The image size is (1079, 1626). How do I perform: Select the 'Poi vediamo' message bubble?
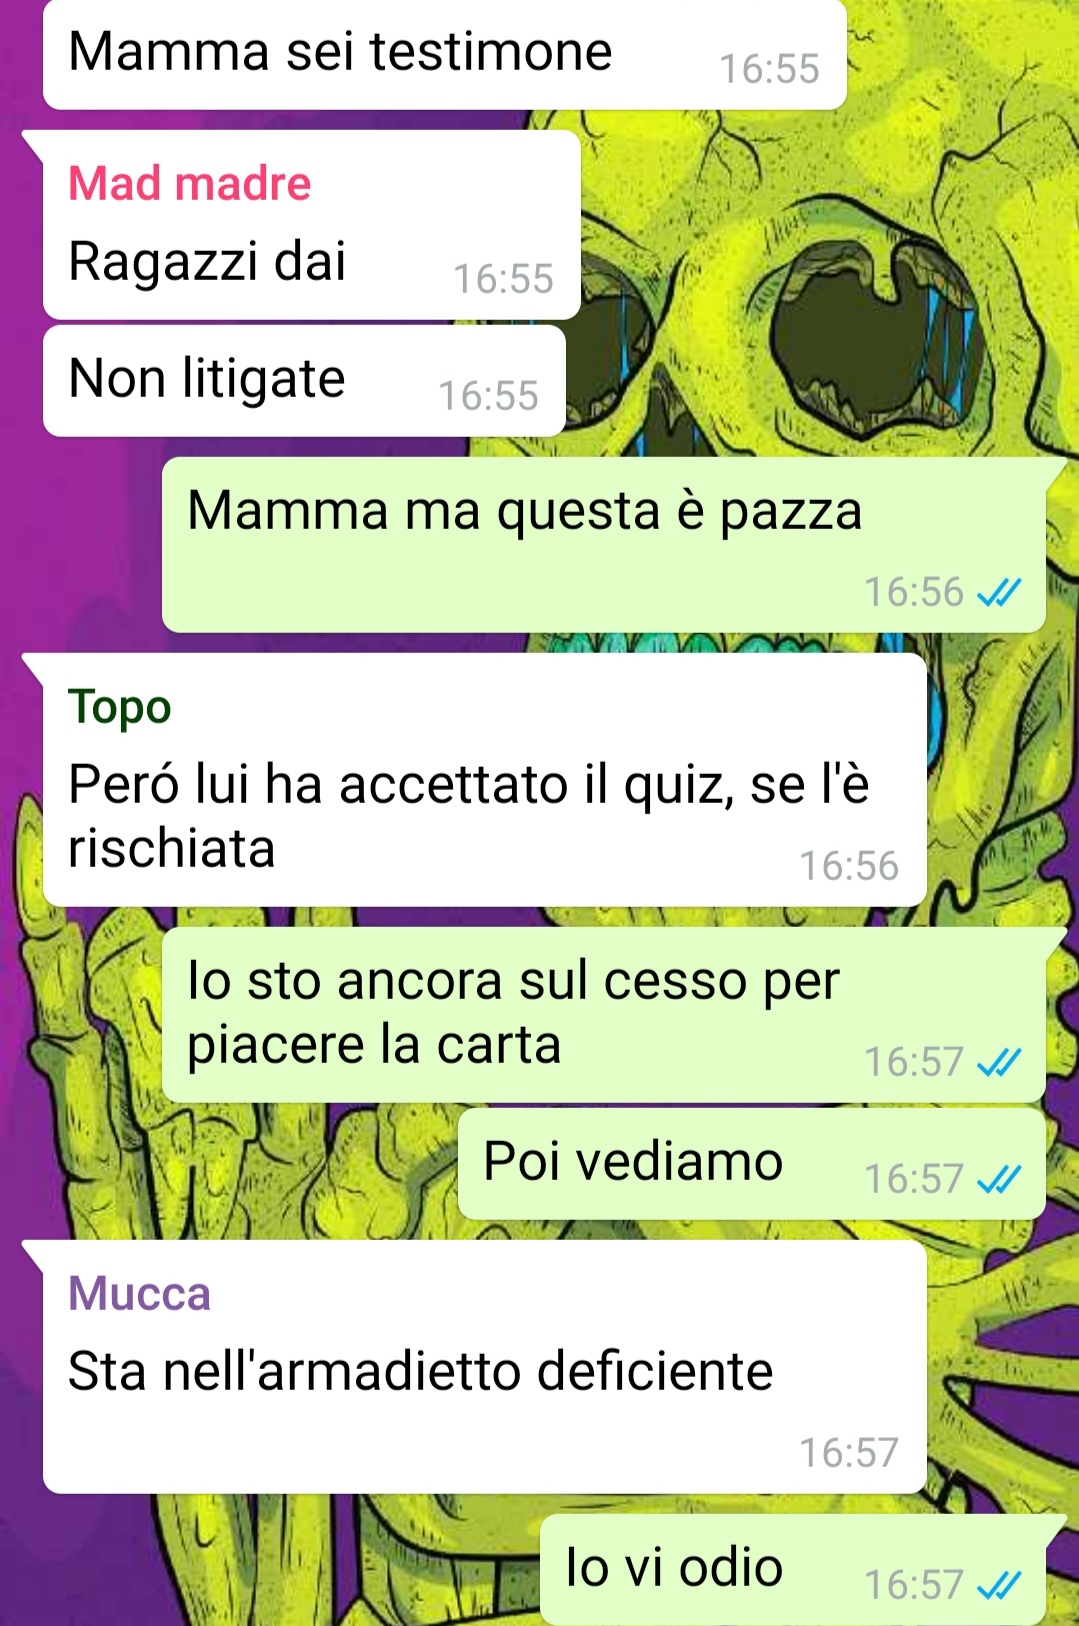pos(752,1163)
